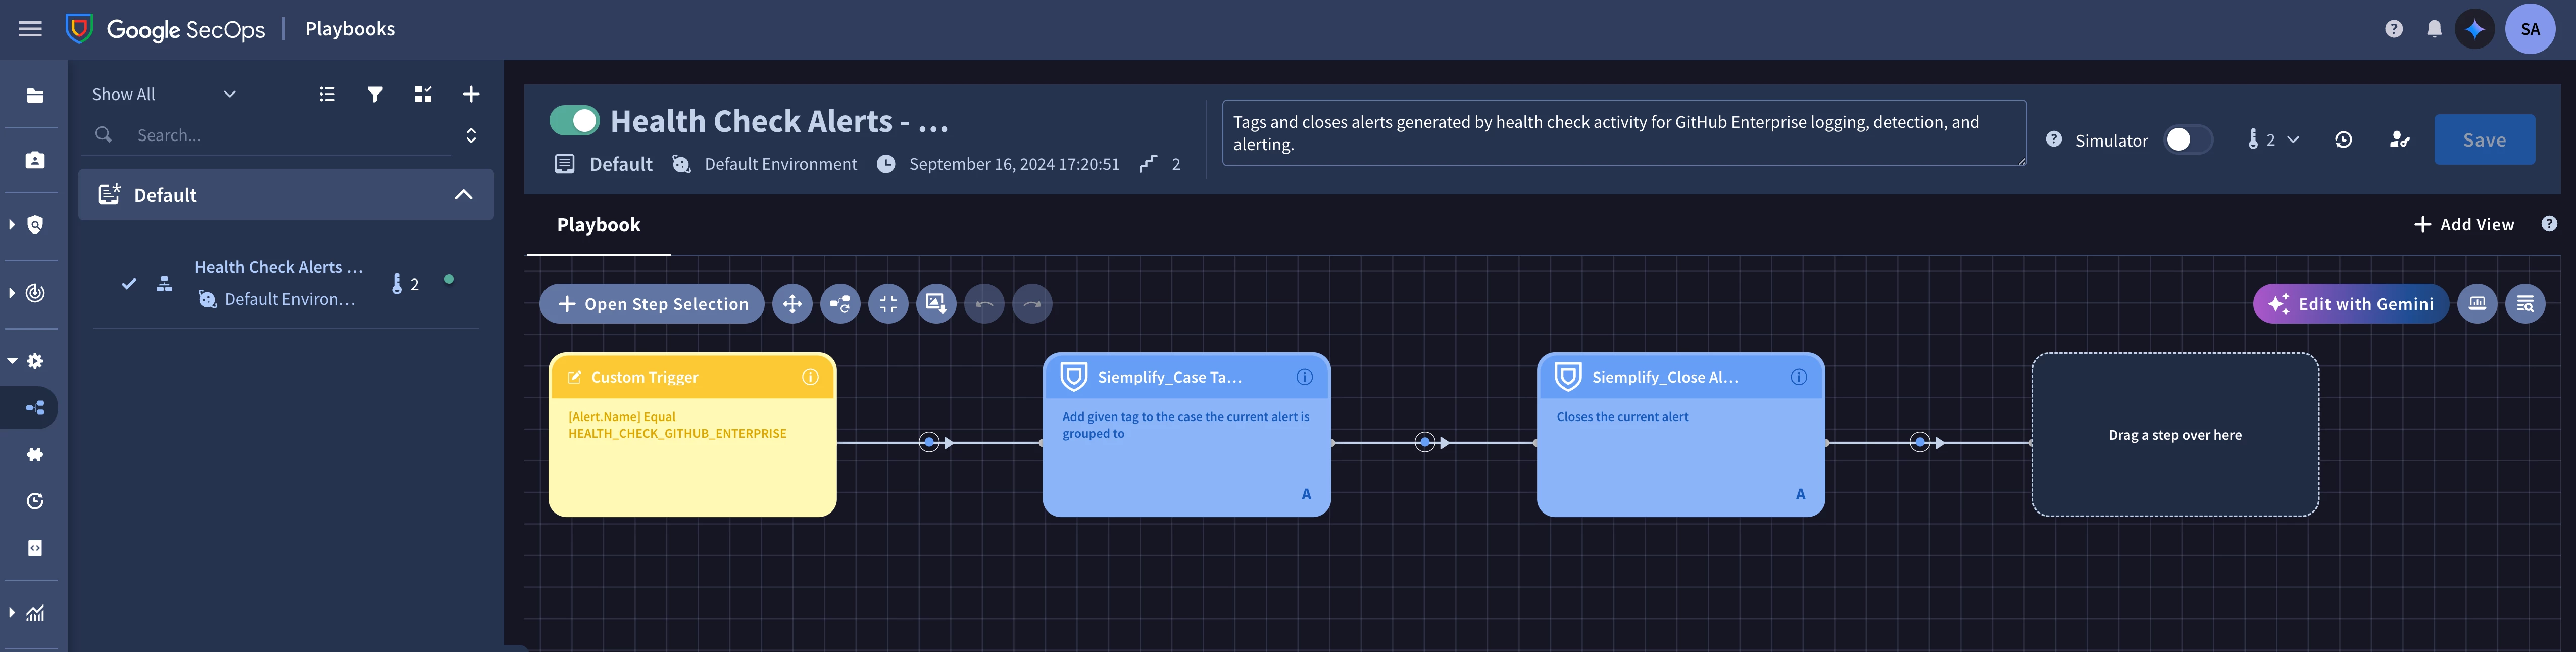Open the hamburger main menu
The width and height of the screenshot is (2576, 652).
tap(31, 29)
